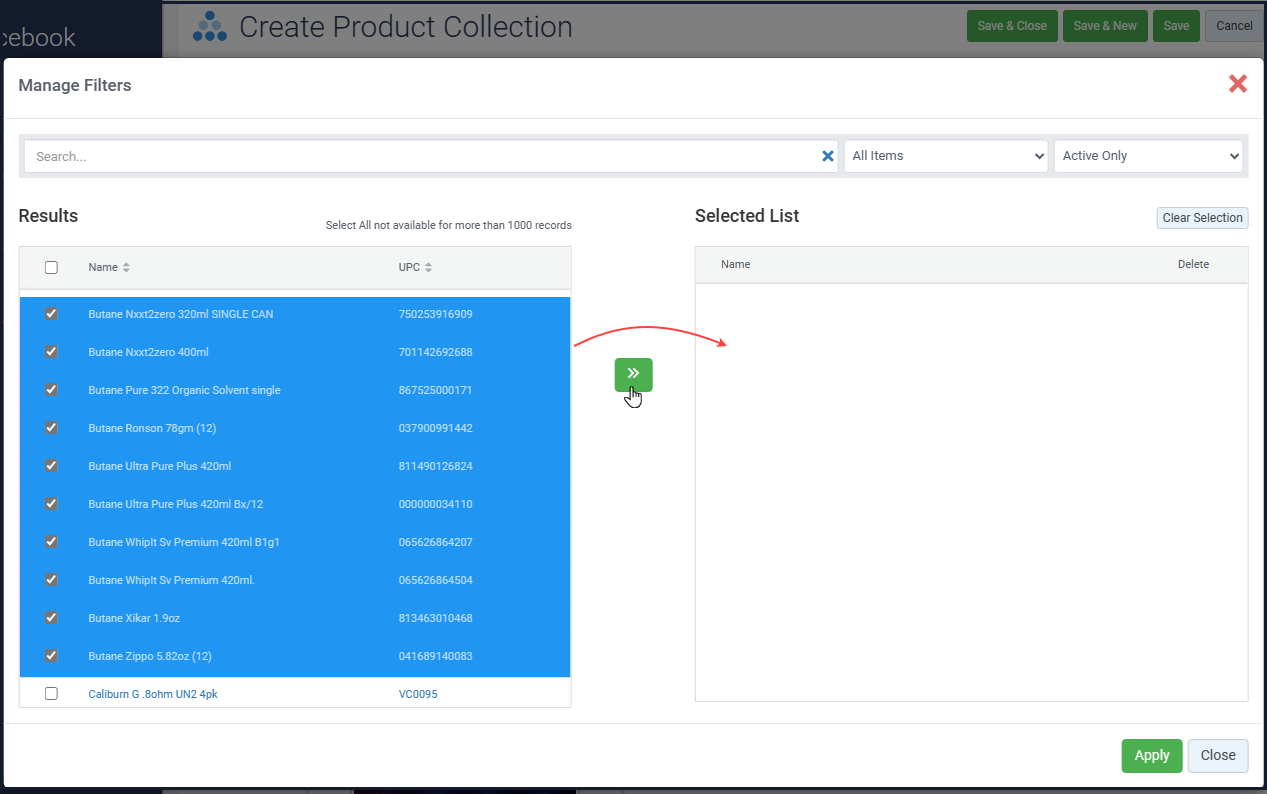The width and height of the screenshot is (1267, 794).
Task: Click the Close button at dialog bottom
Action: pyautogui.click(x=1218, y=756)
